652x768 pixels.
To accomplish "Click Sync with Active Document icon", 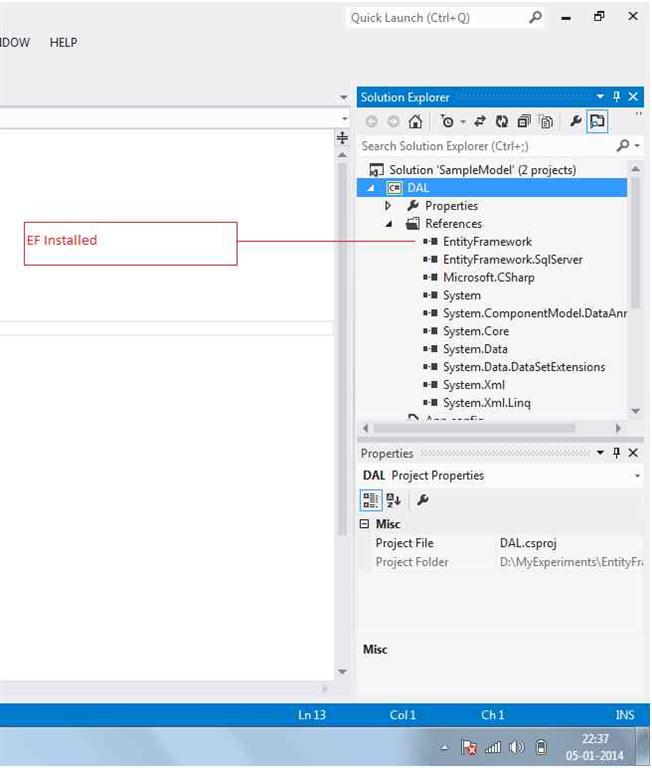I will 480,121.
